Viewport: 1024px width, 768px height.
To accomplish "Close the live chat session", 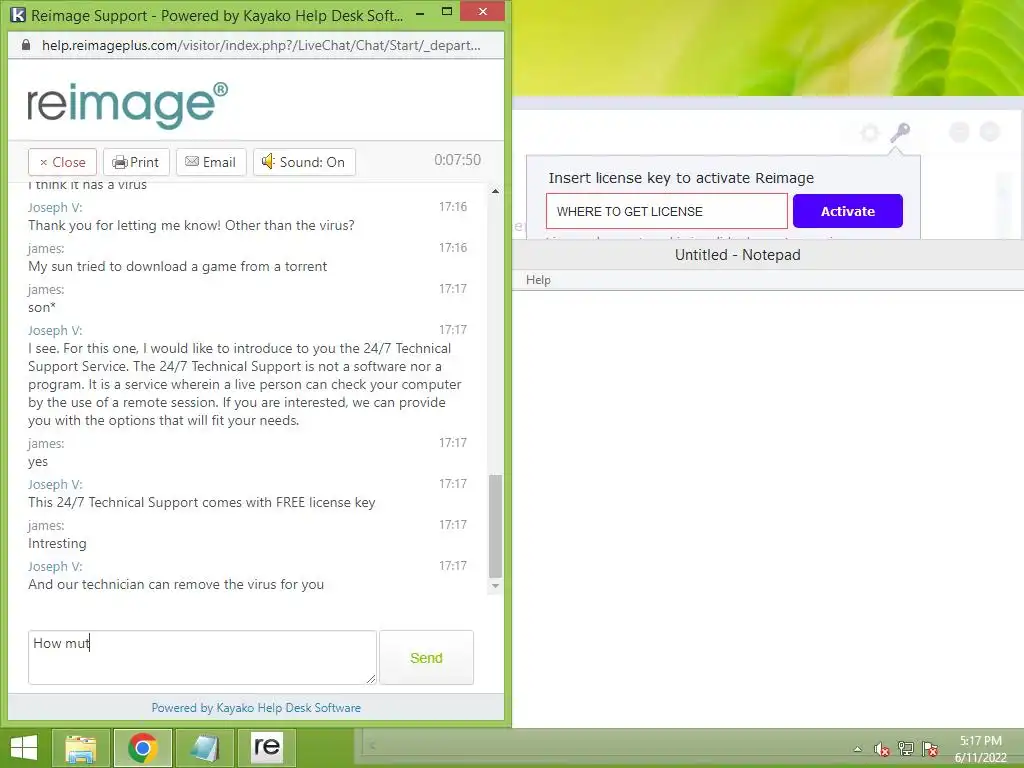I will [x=62, y=162].
